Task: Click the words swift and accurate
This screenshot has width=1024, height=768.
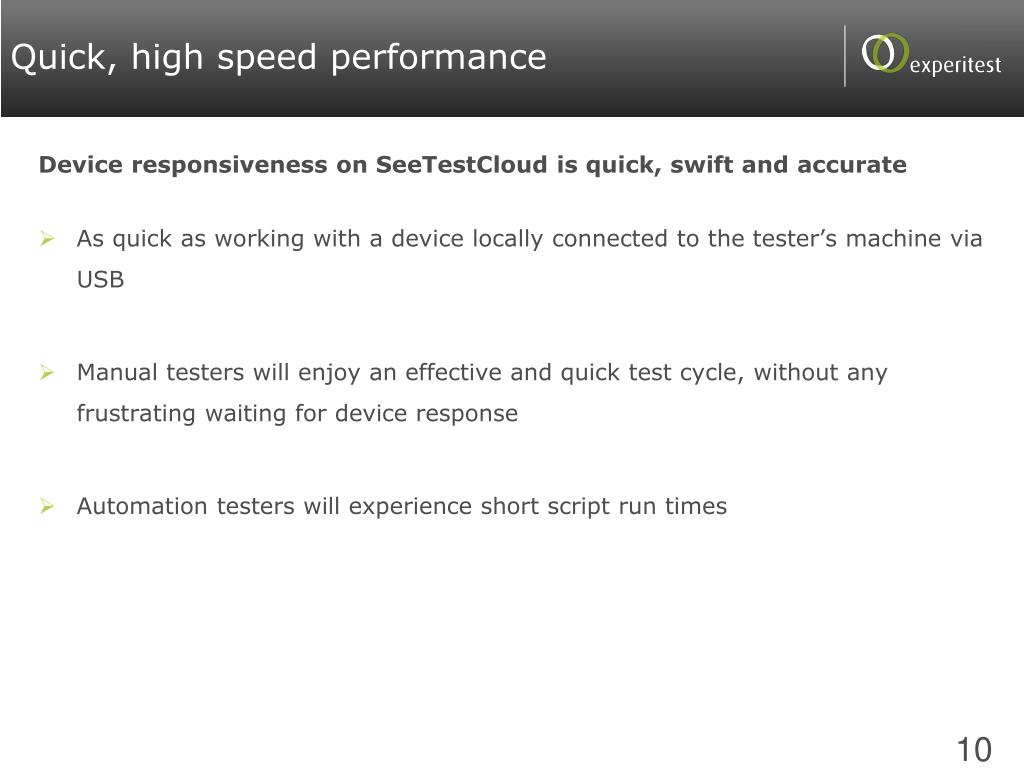Action: pyautogui.click(x=788, y=165)
